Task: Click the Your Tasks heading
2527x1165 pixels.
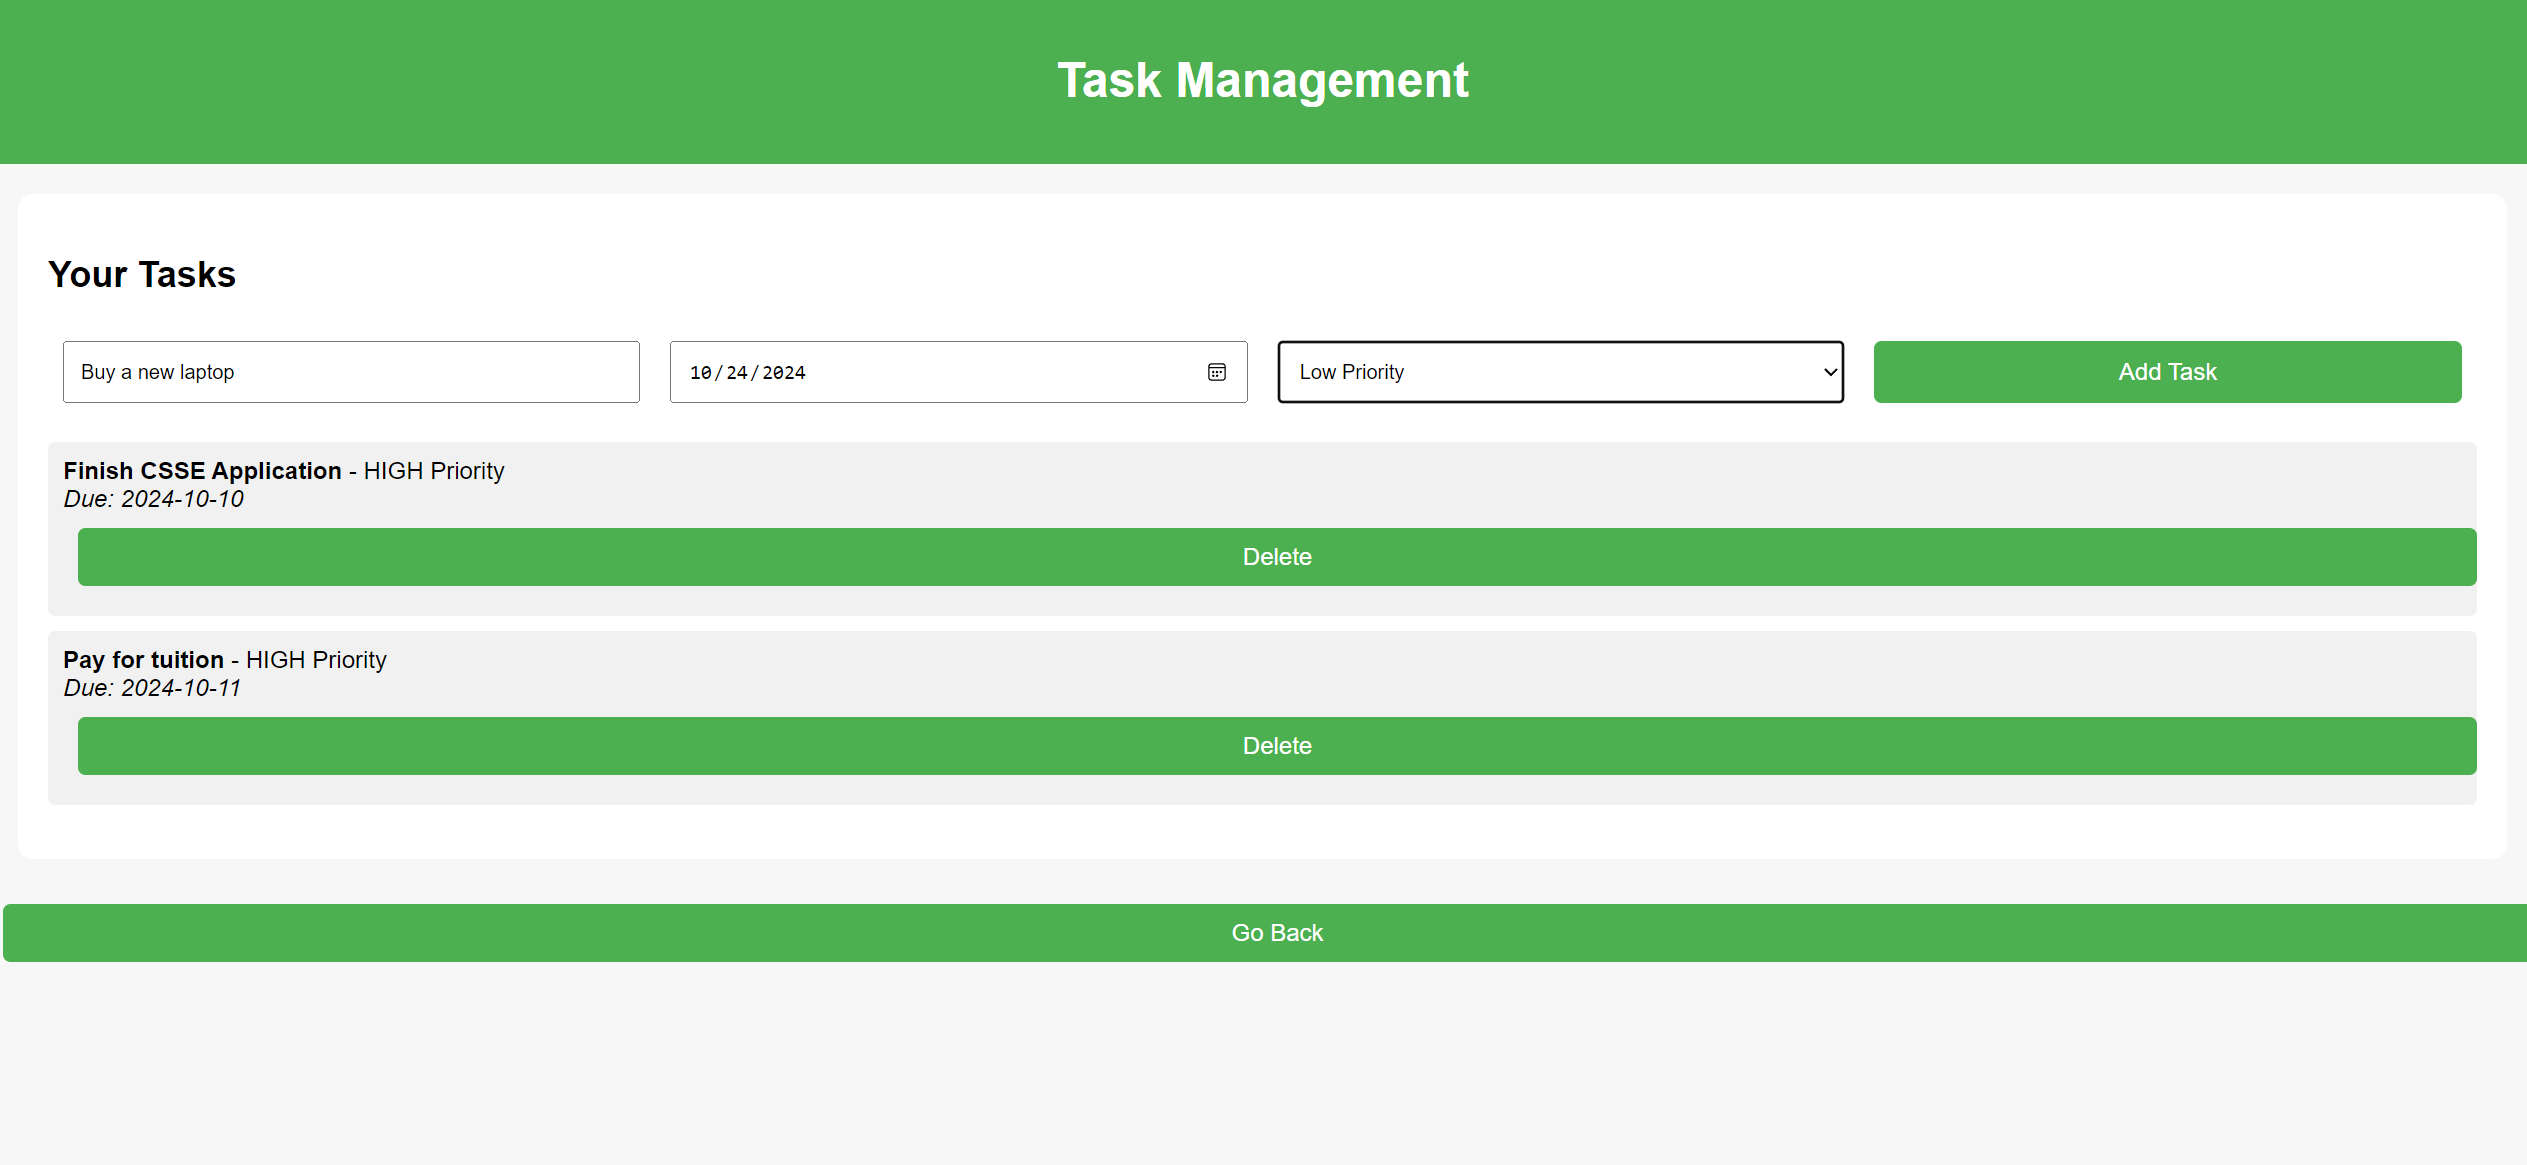Action: point(142,274)
